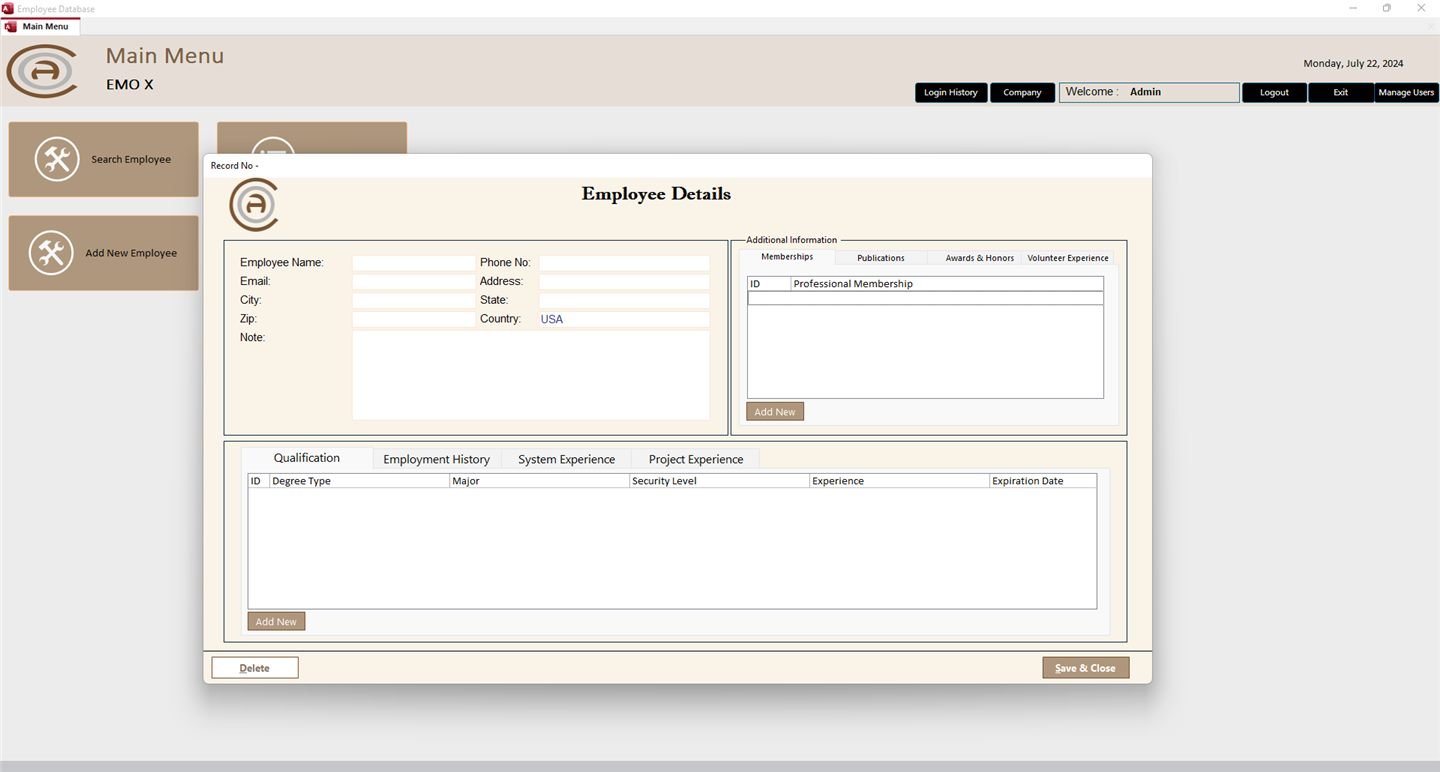The width and height of the screenshot is (1440, 772).
Task: Click the logo in Employee Details dialog
Action: (254, 205)
